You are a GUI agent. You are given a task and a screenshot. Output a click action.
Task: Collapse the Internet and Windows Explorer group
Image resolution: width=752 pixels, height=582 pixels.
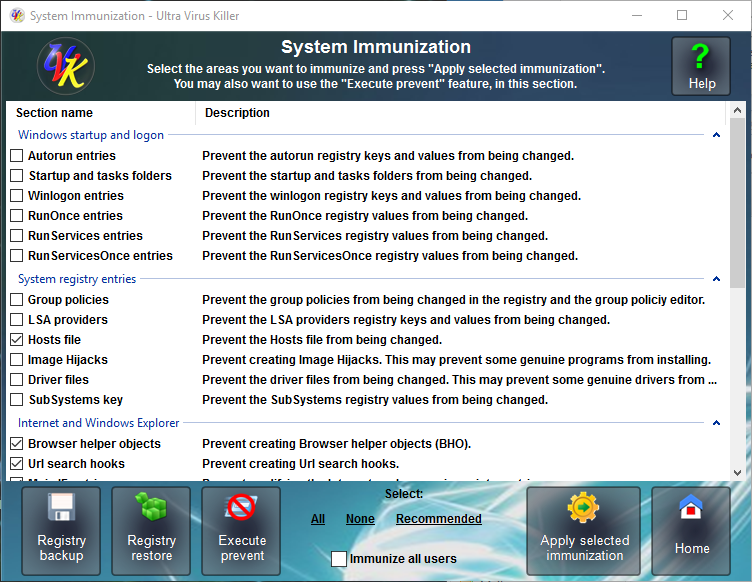coord(716,423)
